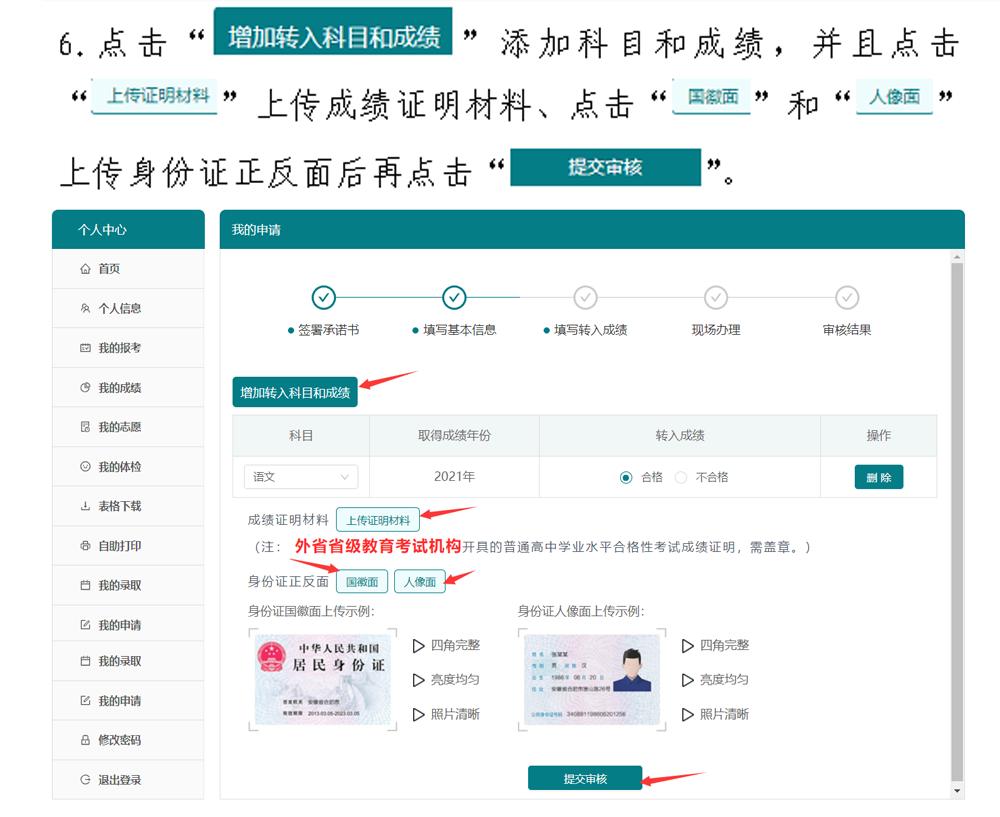This screenshot has width=1000, height=817.
Task: Select the 我的成绩 pie chart icon
Action: [x=85, y=388]
